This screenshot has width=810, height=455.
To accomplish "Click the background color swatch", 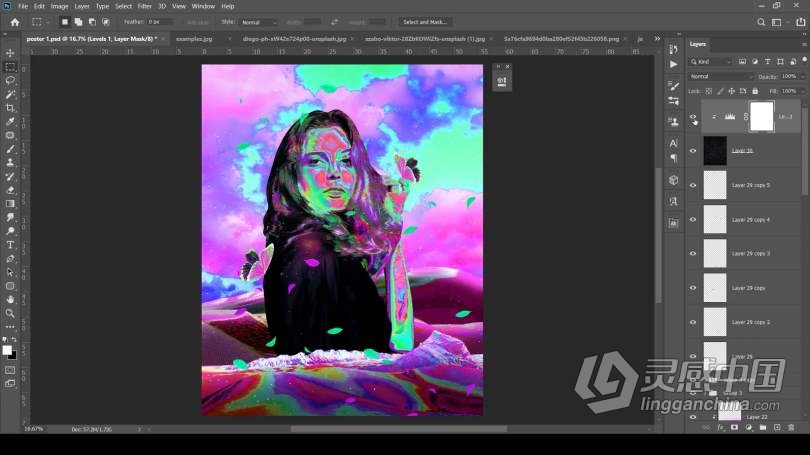I will [13, 356].
